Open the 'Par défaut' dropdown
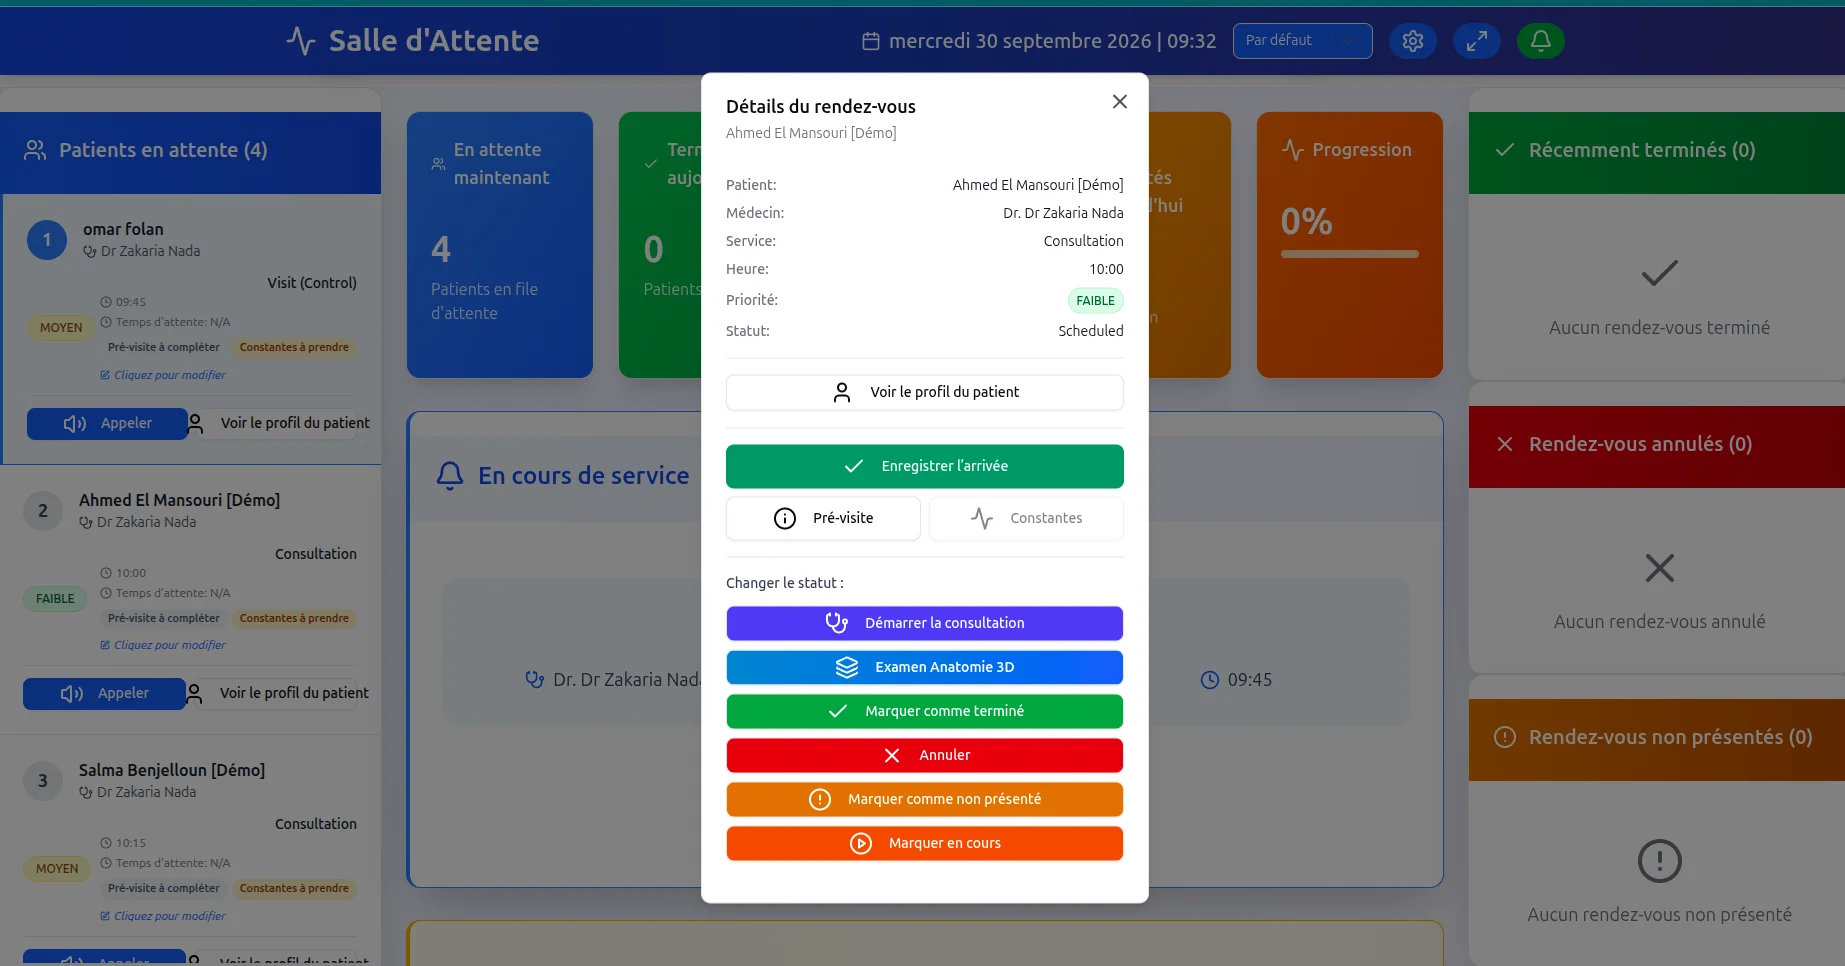The width and height of the screenshot is (1845, 966). tap(1302, 41)
